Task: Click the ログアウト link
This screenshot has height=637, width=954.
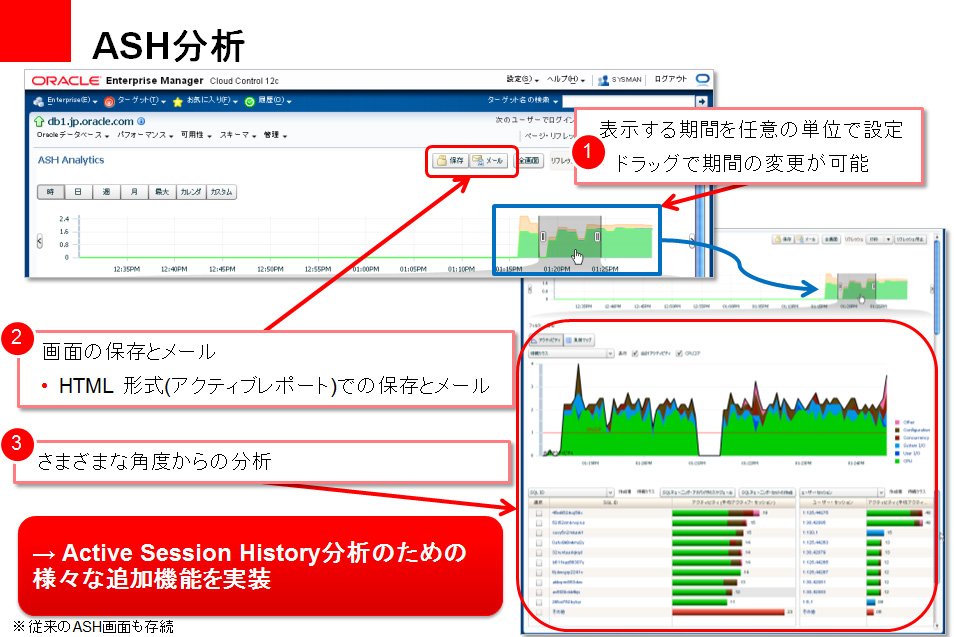Action: point(670,79)
